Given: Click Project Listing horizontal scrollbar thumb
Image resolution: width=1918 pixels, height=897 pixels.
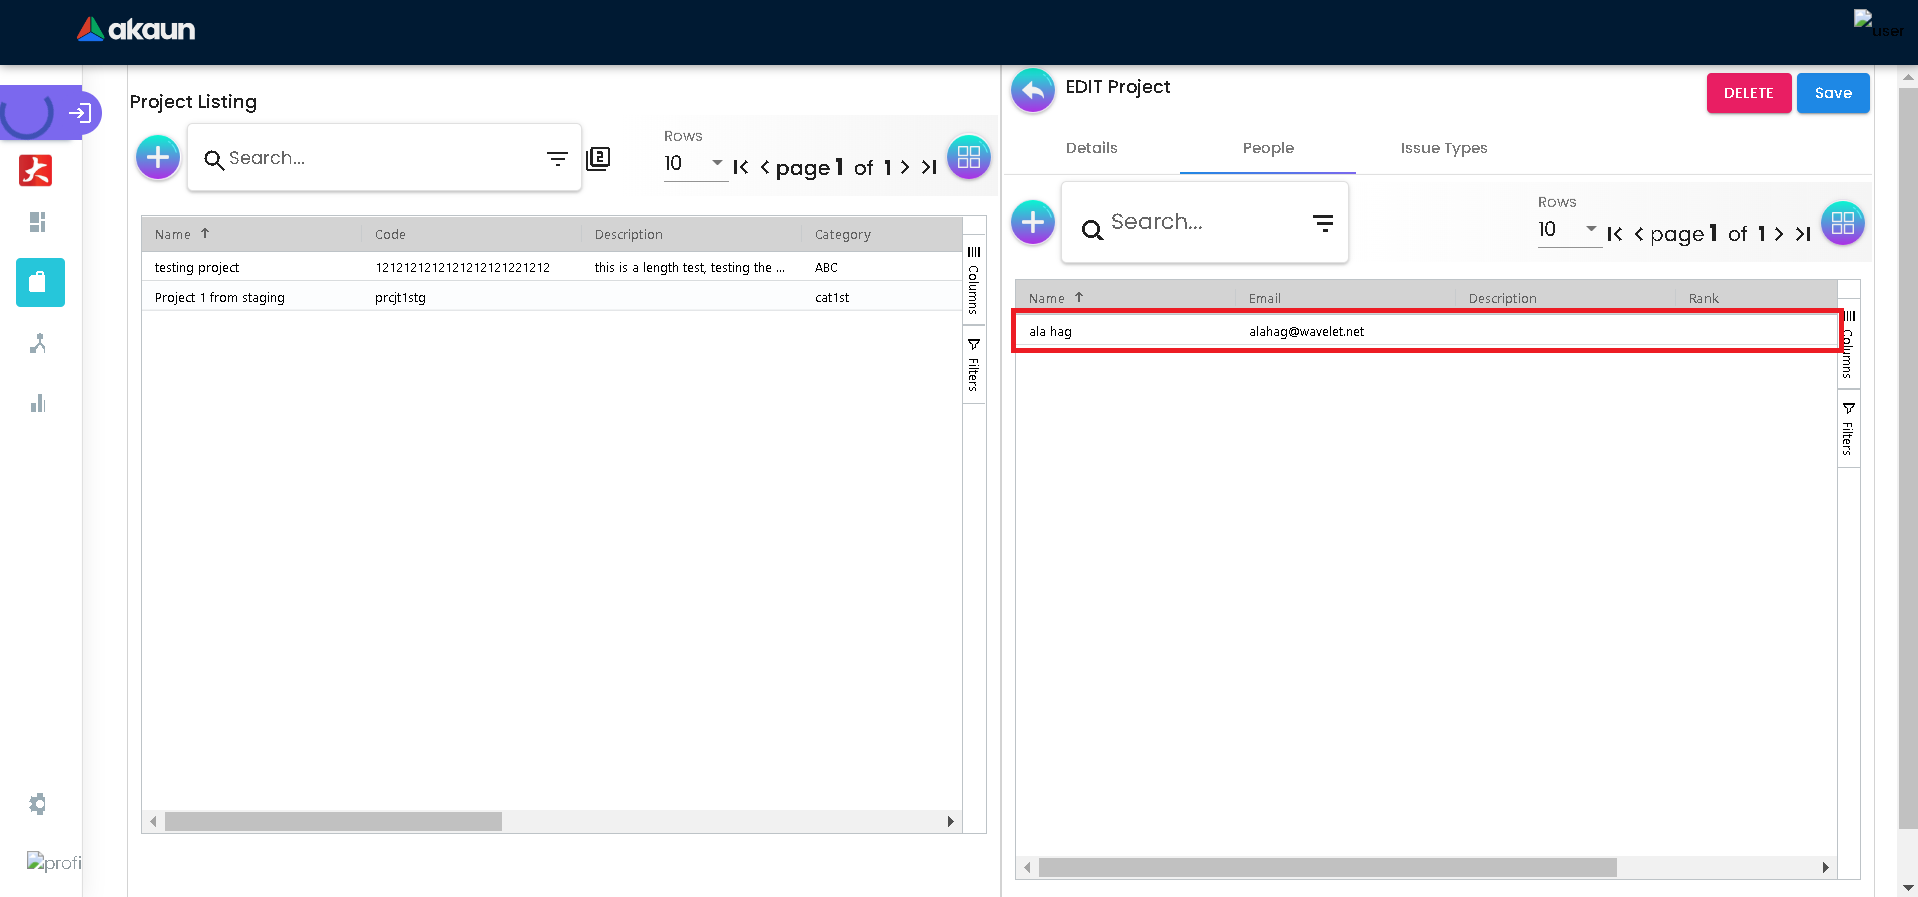Looking at the screenshot, I should [333, 822].
